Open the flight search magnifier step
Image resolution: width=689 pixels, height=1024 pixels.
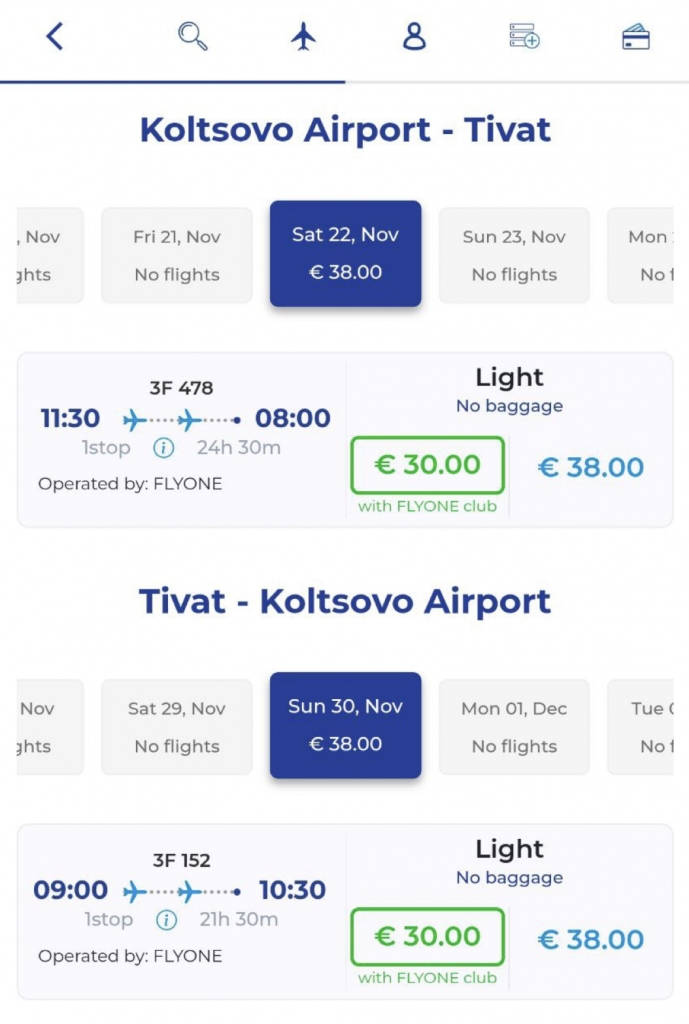(192, 37)
